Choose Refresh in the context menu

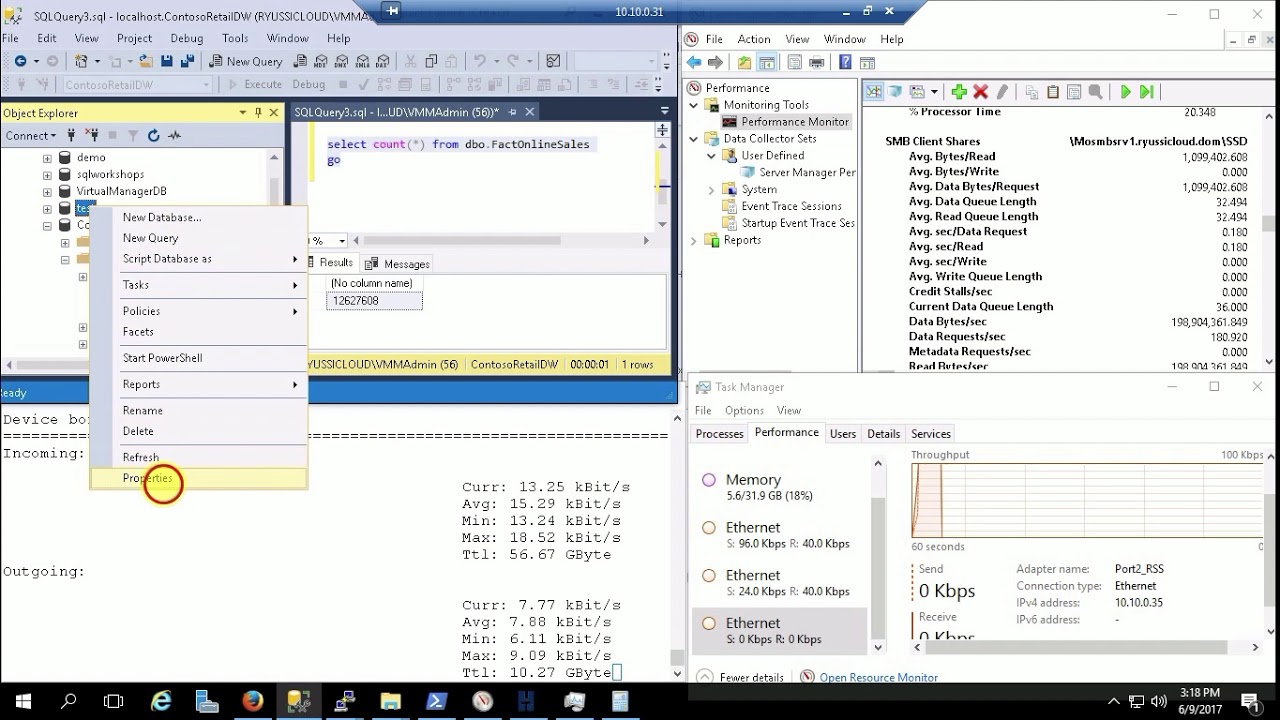[x=199, y=457]
